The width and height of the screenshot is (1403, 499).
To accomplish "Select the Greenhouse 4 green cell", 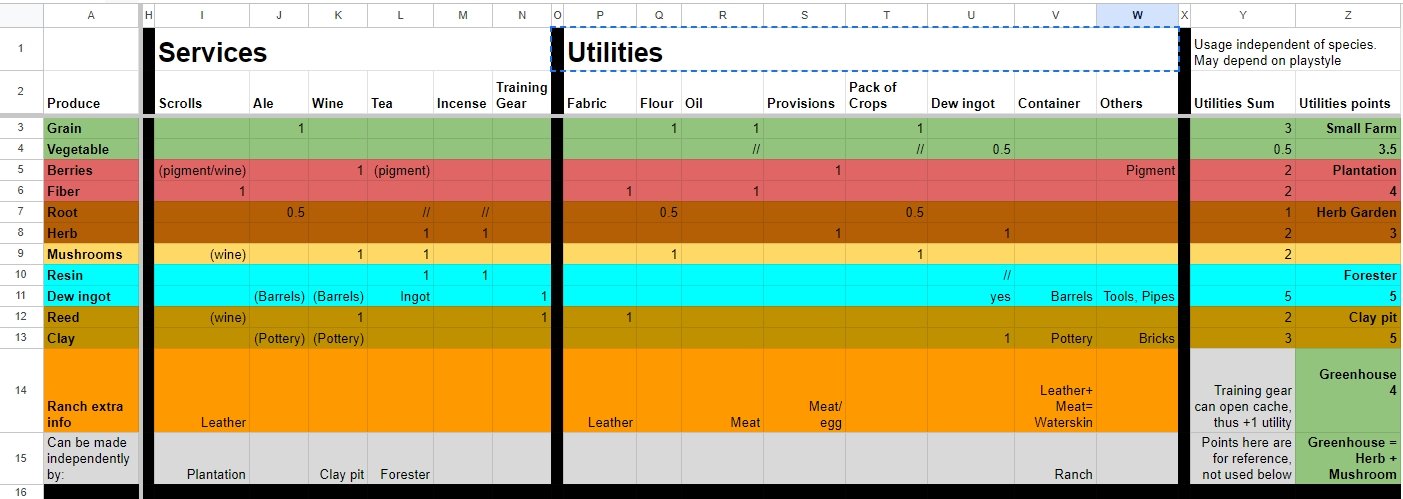I will point(1347,390).
